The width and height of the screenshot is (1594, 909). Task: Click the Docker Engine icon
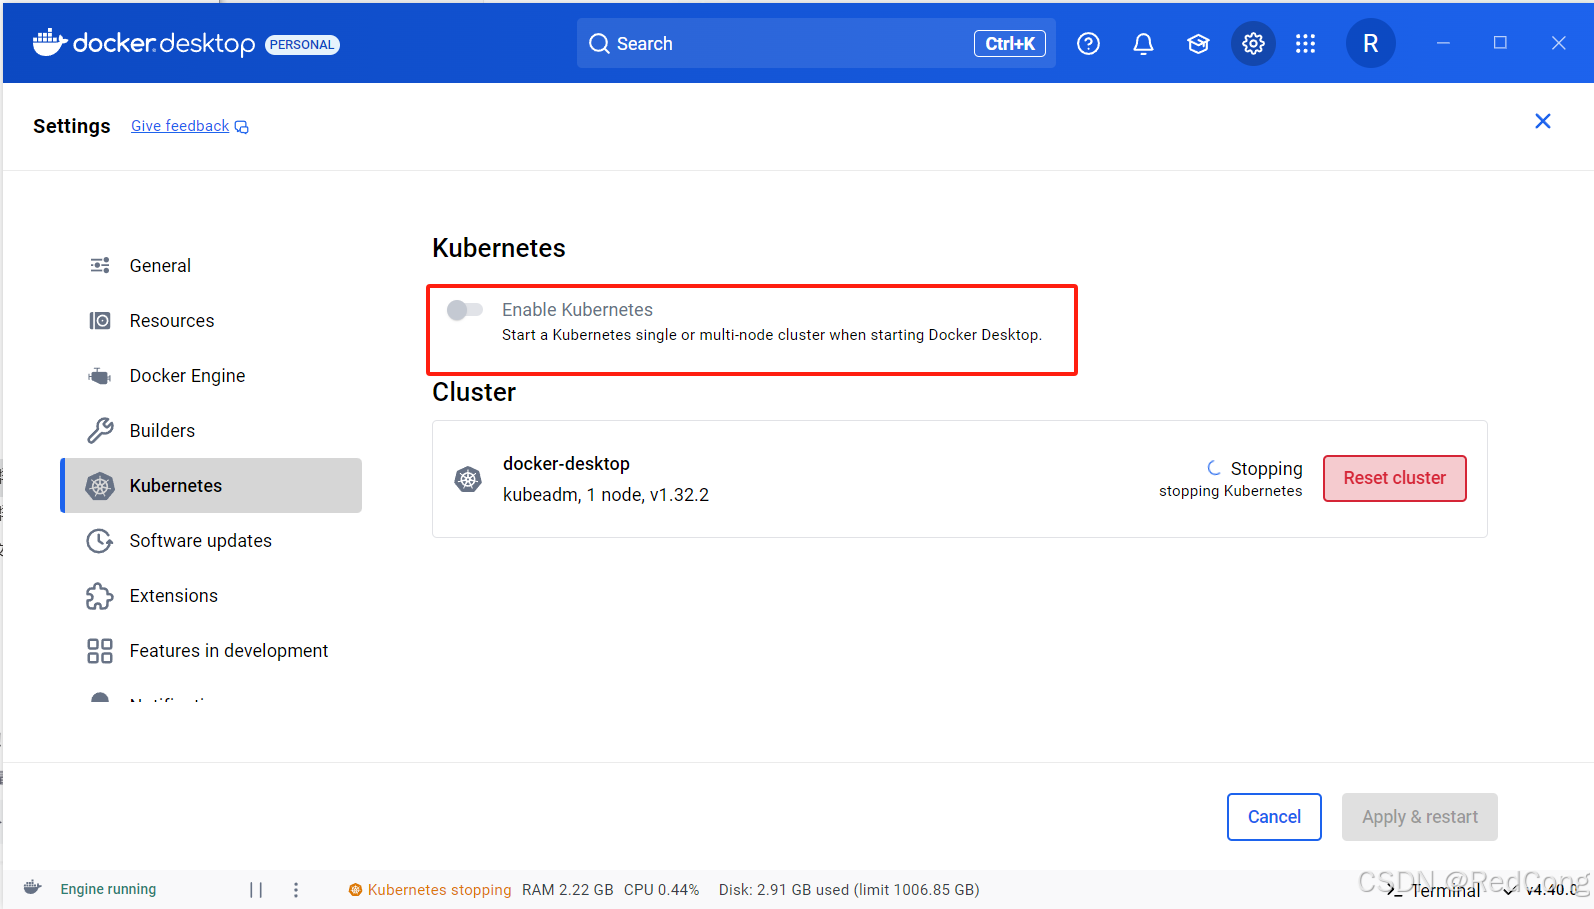point(100,376)
